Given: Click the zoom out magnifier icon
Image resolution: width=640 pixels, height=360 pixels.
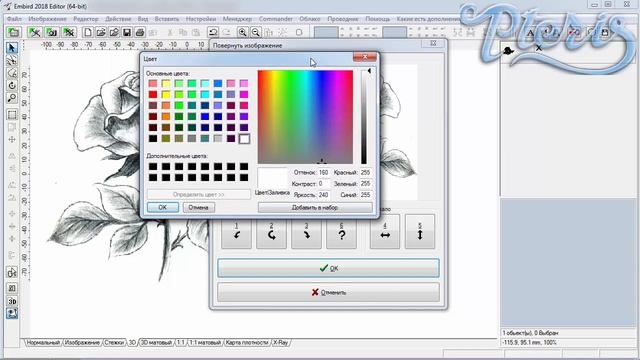Looking at the screenshot, I should pyautogui.click(x=256, y=32).
